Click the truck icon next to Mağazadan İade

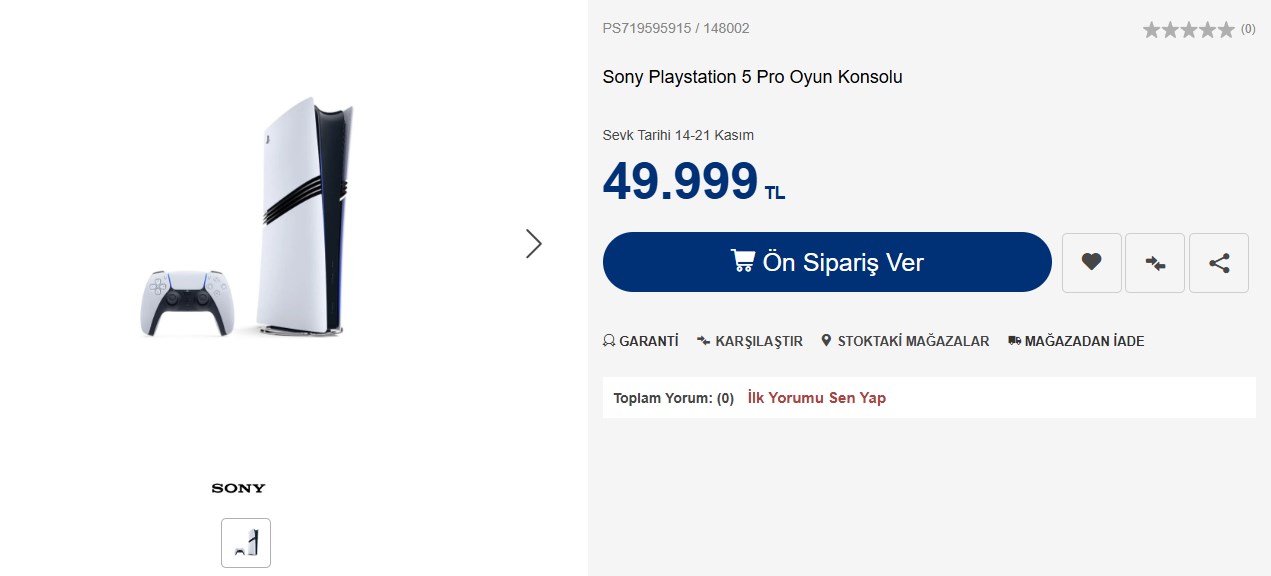point(1015,341)
